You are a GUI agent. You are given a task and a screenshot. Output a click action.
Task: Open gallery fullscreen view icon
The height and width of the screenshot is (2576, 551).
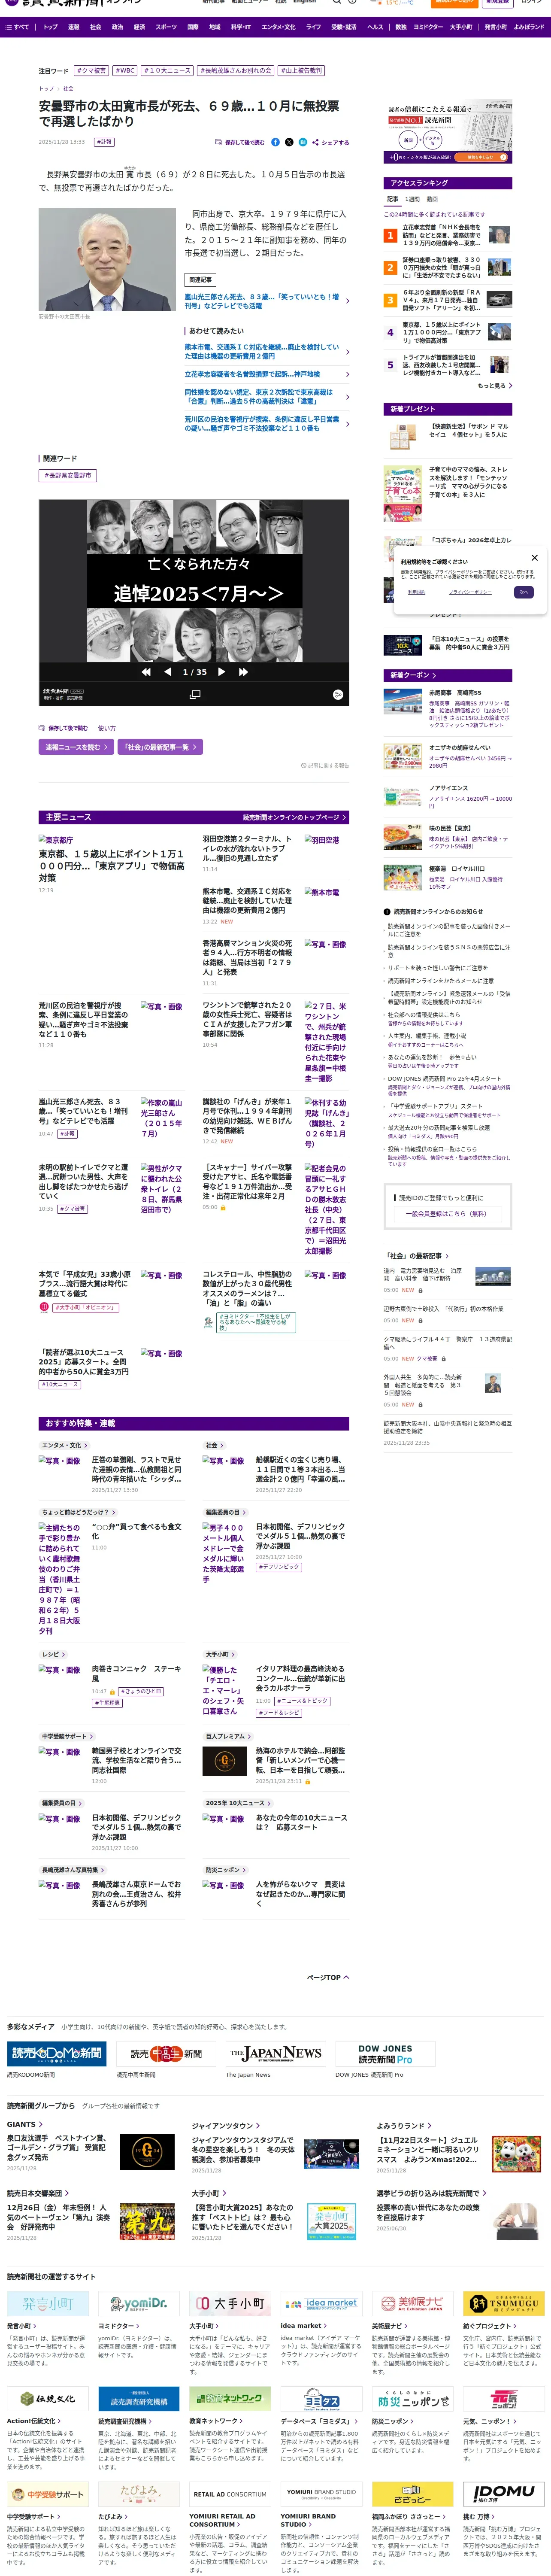[x=195, y=694]
